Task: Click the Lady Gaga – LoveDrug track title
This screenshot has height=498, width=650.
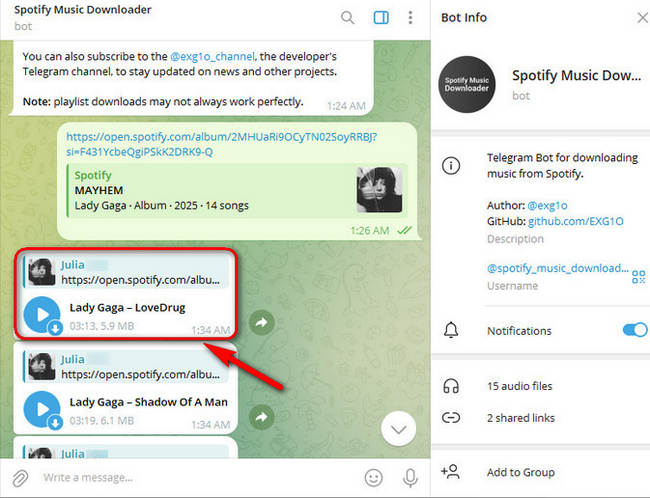Action: tap(127, 308)
